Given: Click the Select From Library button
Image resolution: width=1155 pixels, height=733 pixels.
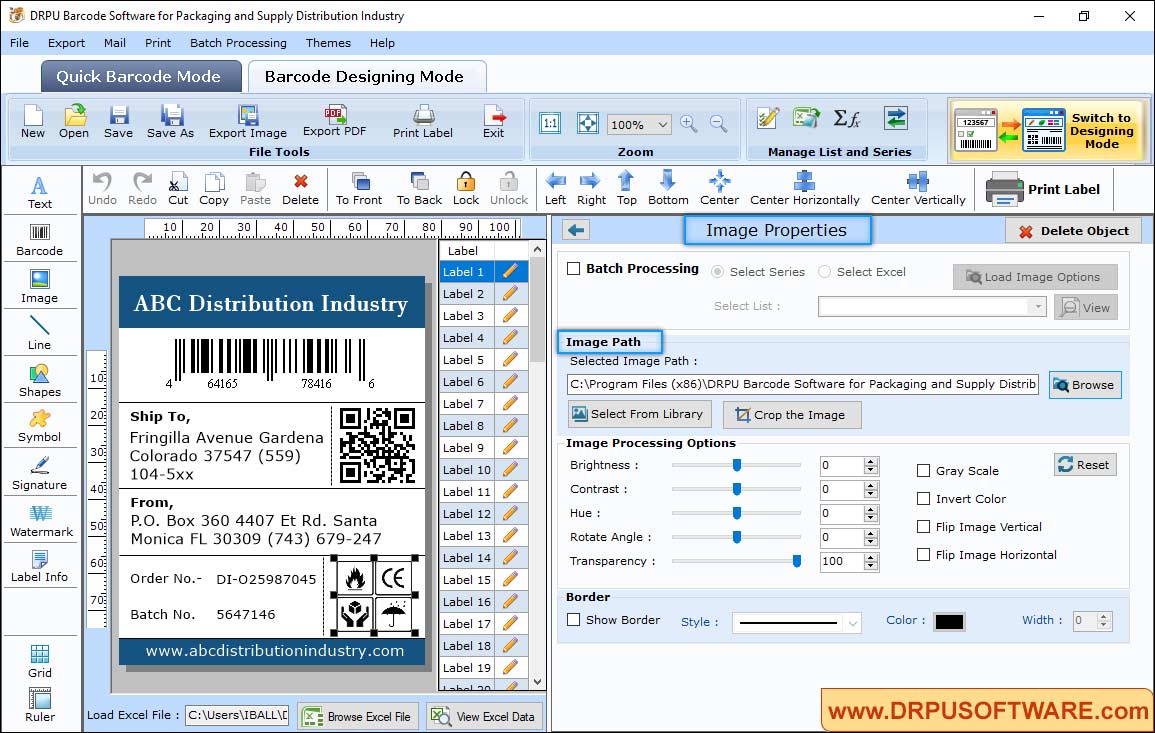Looking at the screenshot, I should click(x=639, y=414).
